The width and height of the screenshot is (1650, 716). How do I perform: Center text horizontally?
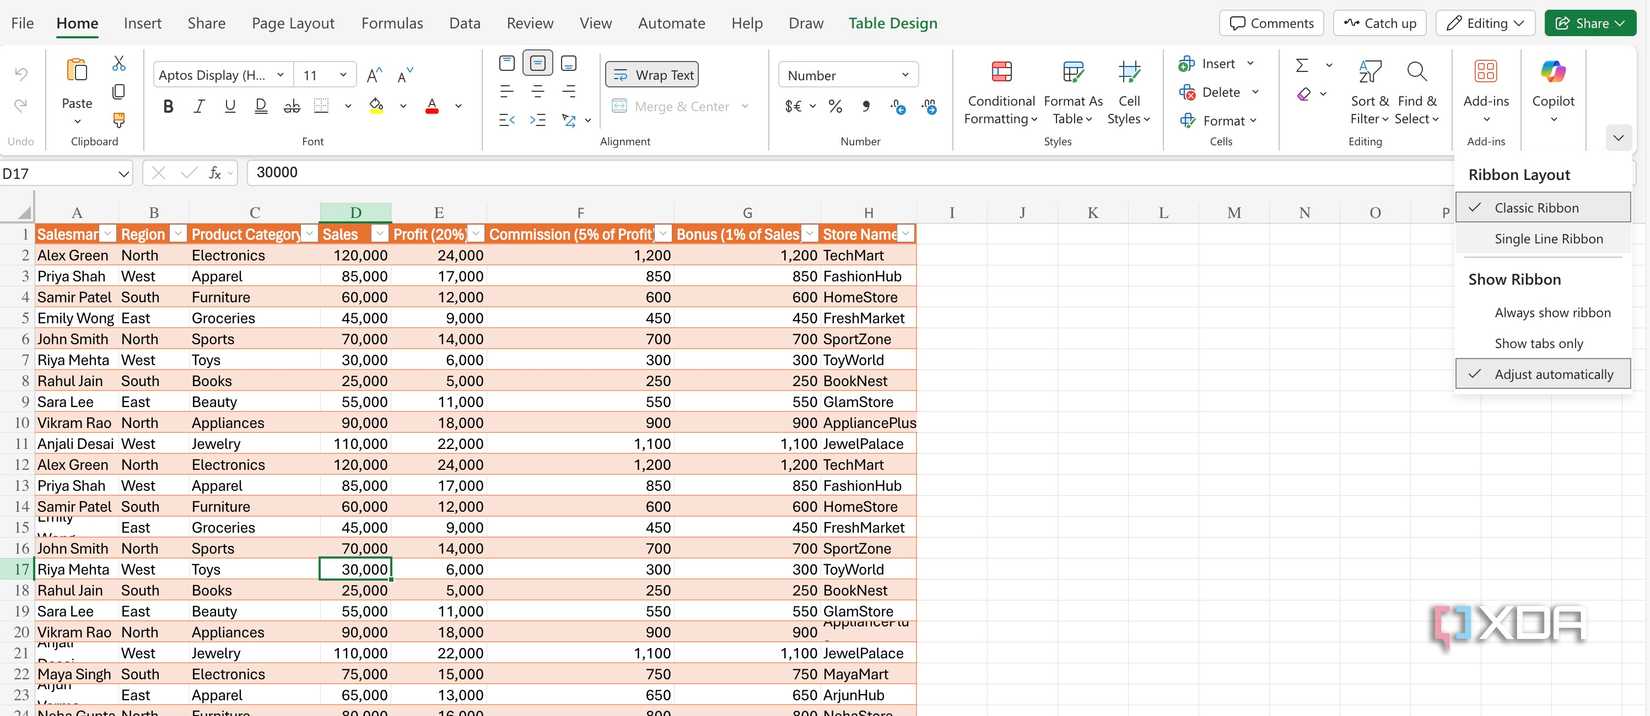click(x=538, y=92)
